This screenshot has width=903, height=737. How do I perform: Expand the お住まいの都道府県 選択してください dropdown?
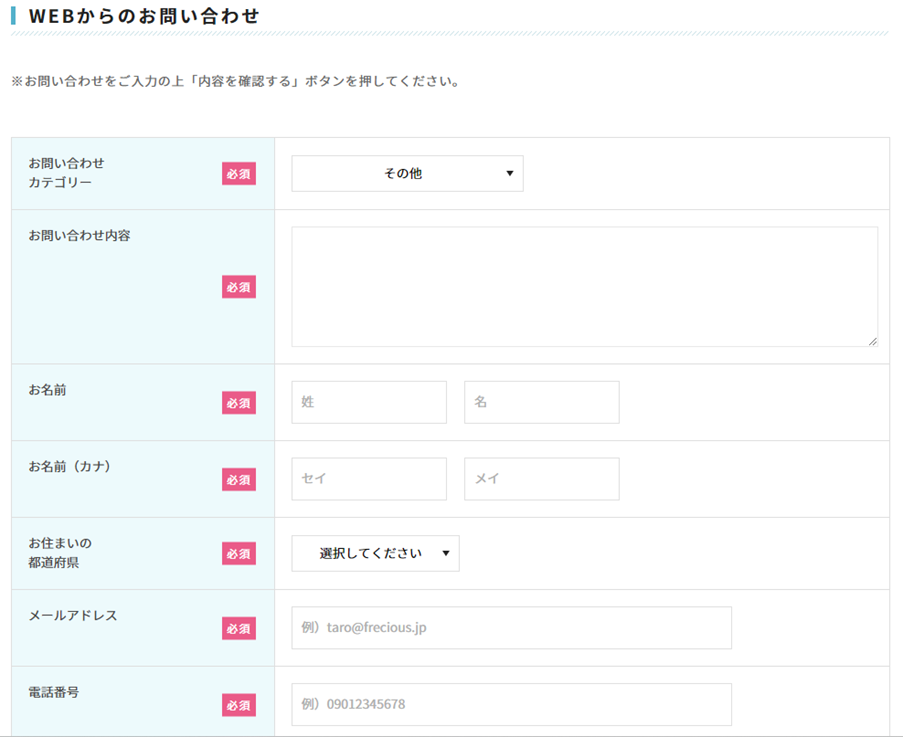coord(375,553)
